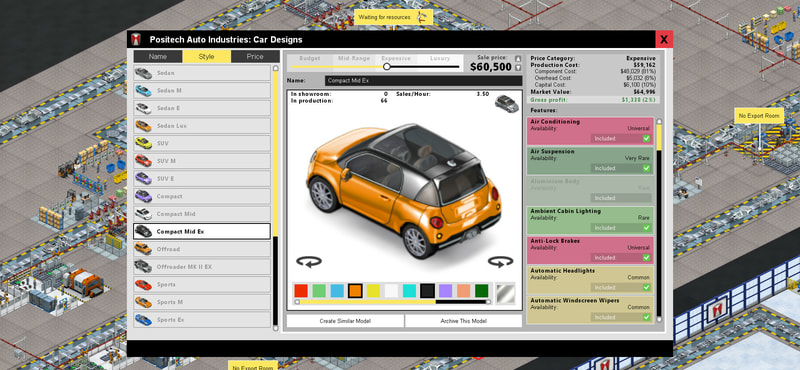Select the blue Sedan M car icon
The height and width of the screenshot is (370, 800).
click(143, 91)
